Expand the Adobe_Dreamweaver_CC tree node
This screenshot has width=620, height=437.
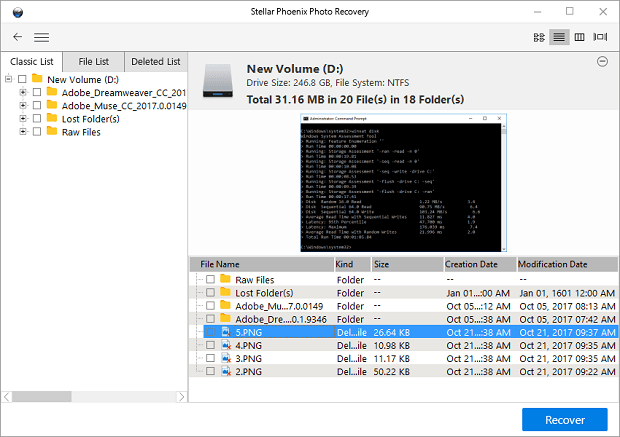pyautogui.click(x=23, y=92)
